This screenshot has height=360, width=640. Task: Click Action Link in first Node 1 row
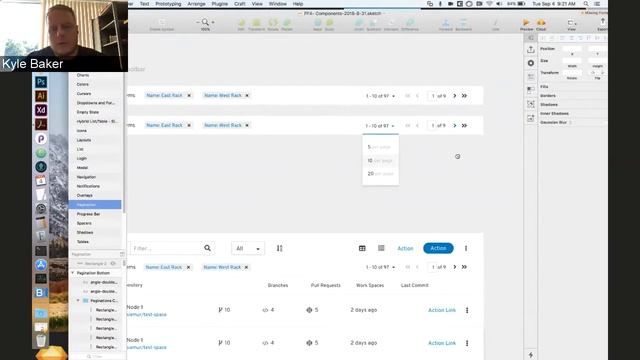[442, 310]
